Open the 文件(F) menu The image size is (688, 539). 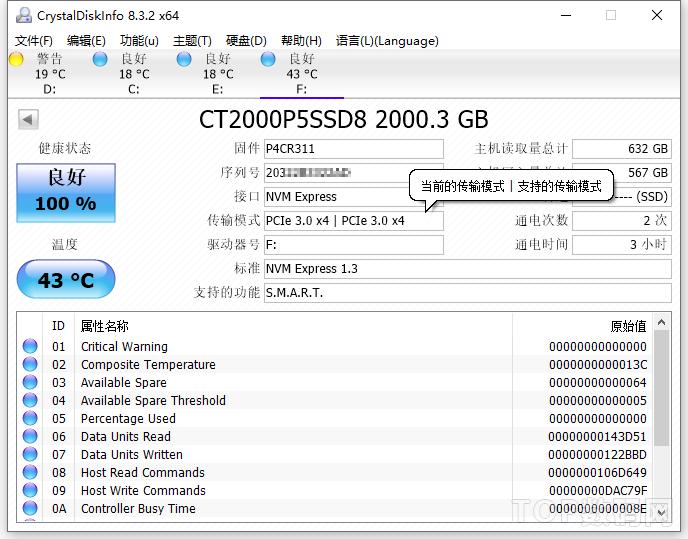[34, 41]
